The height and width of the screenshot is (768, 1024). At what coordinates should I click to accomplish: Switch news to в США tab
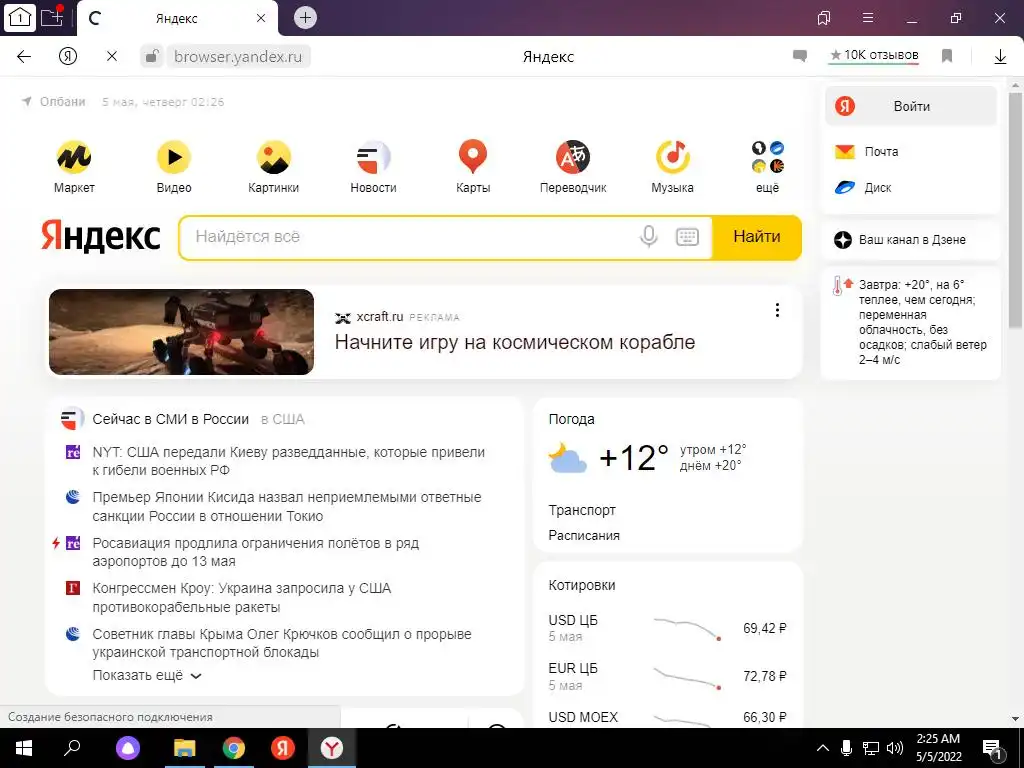pos(283,419)
